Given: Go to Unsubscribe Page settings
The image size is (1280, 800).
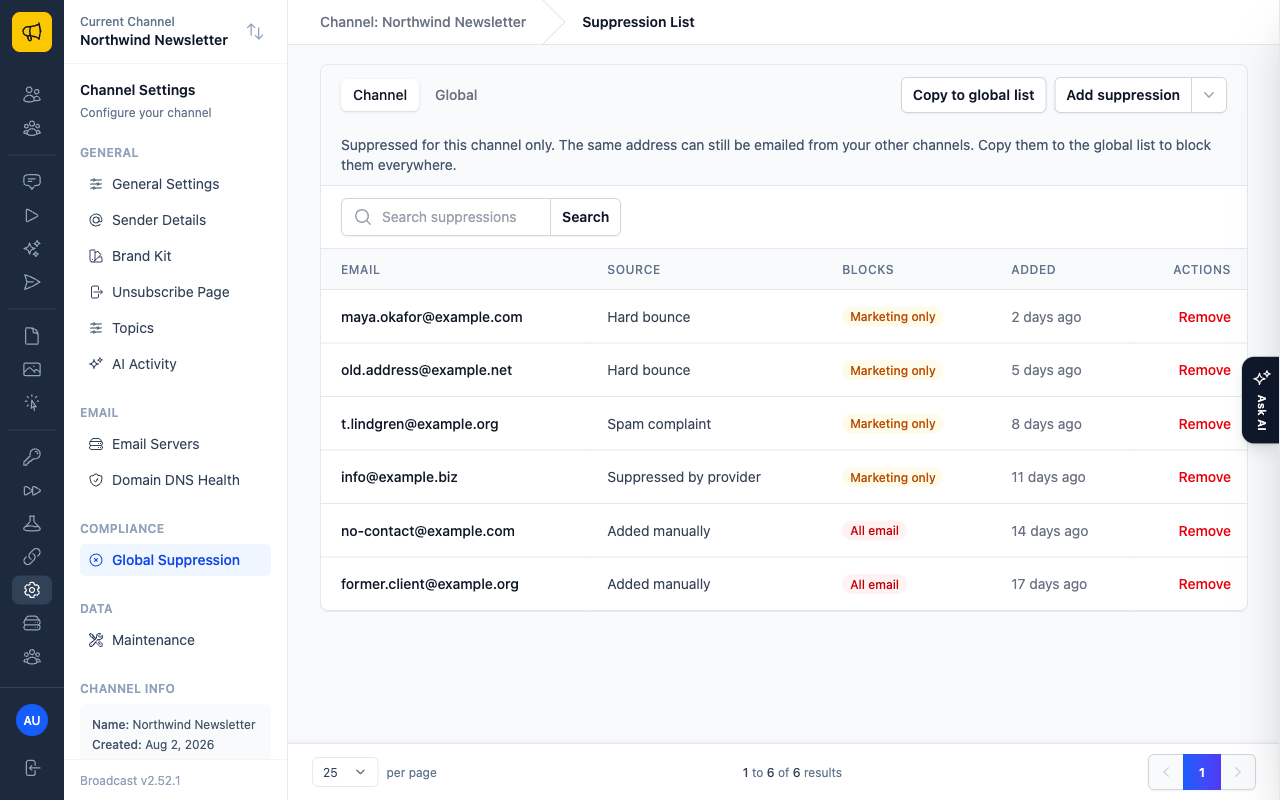Looking at the screenshot, I should point(175,292).
